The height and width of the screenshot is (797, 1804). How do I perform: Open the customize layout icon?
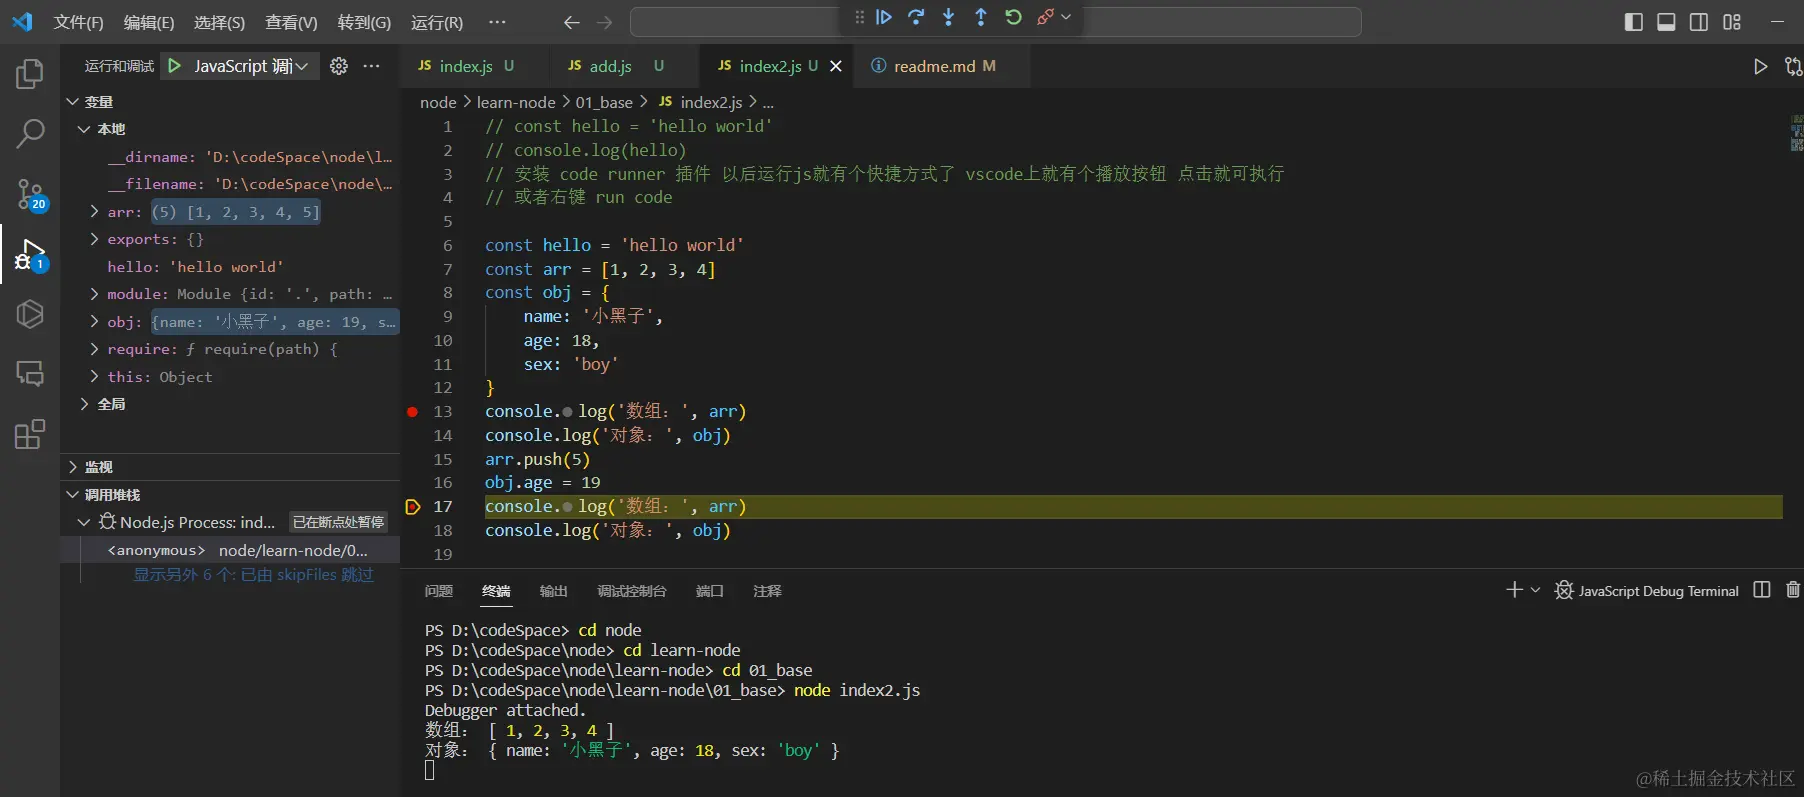tap(1732, 22)
